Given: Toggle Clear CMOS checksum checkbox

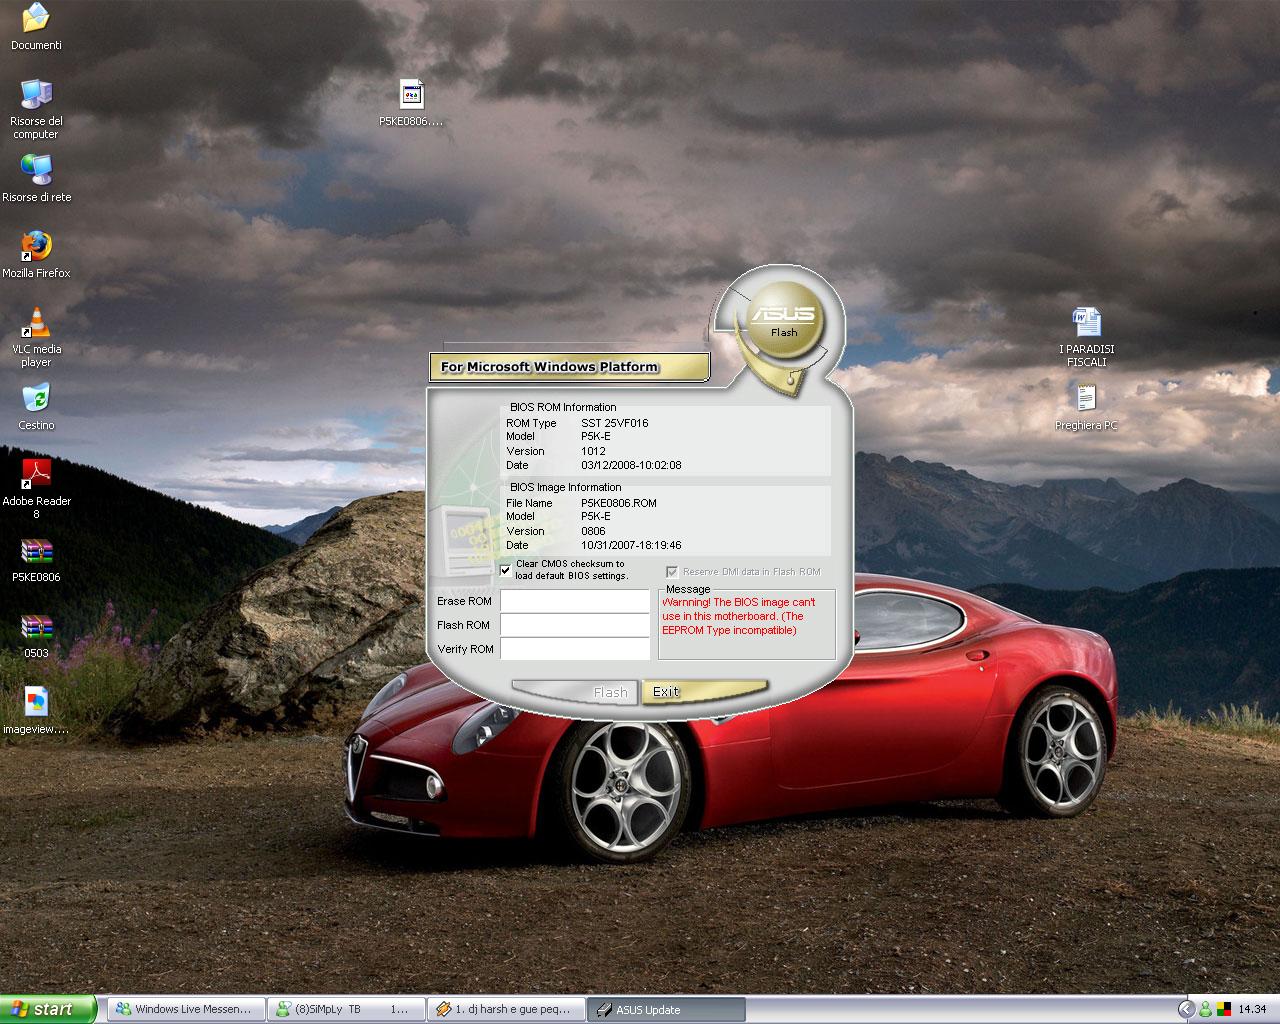Looking at the screenshot, I should (506, 570).
